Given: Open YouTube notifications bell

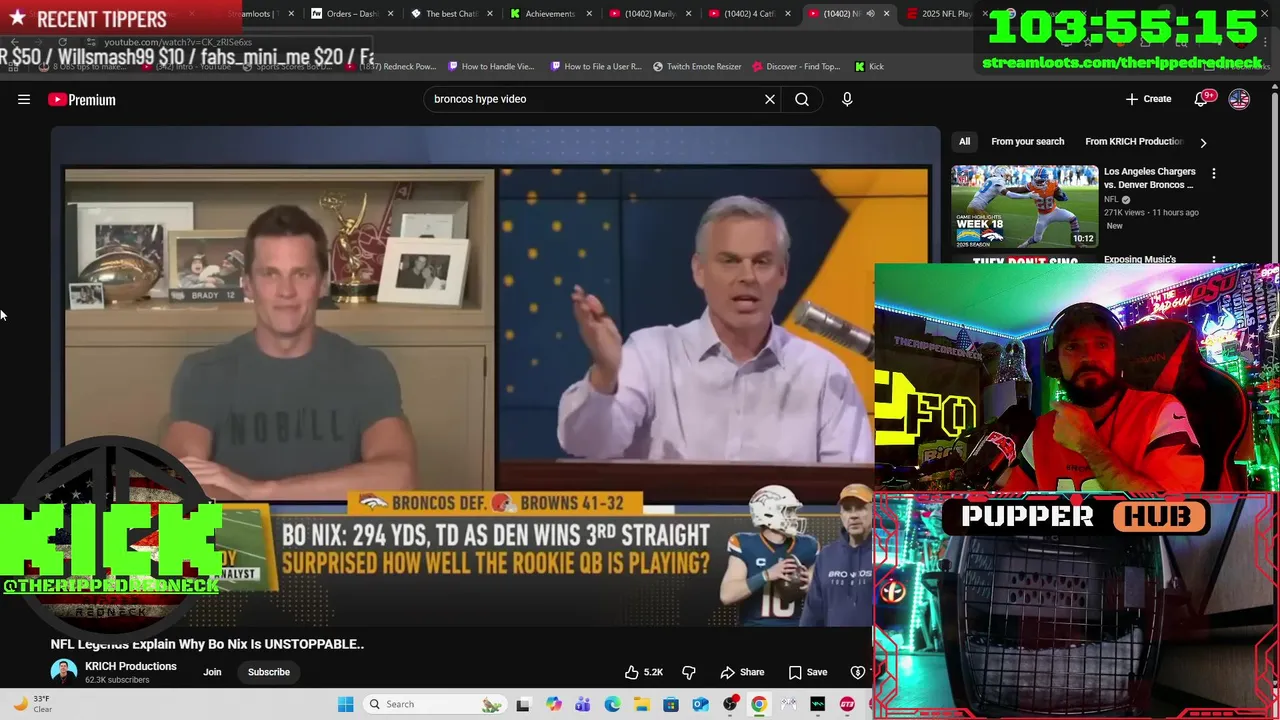Looking at the screenshot, I should (1202, 99).
